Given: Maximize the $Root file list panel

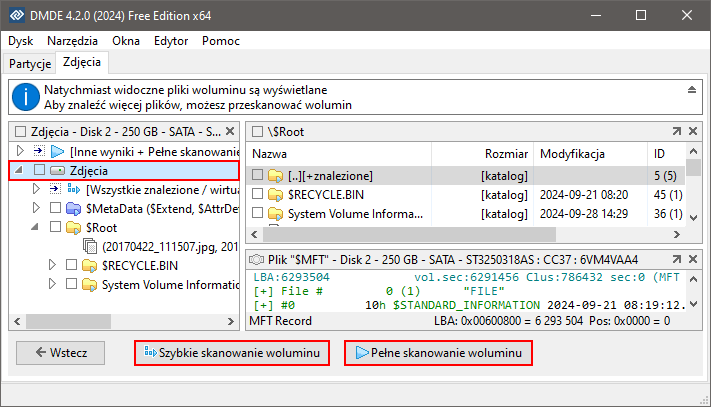Looking at the screenshot, I should (x=677, y=131).
